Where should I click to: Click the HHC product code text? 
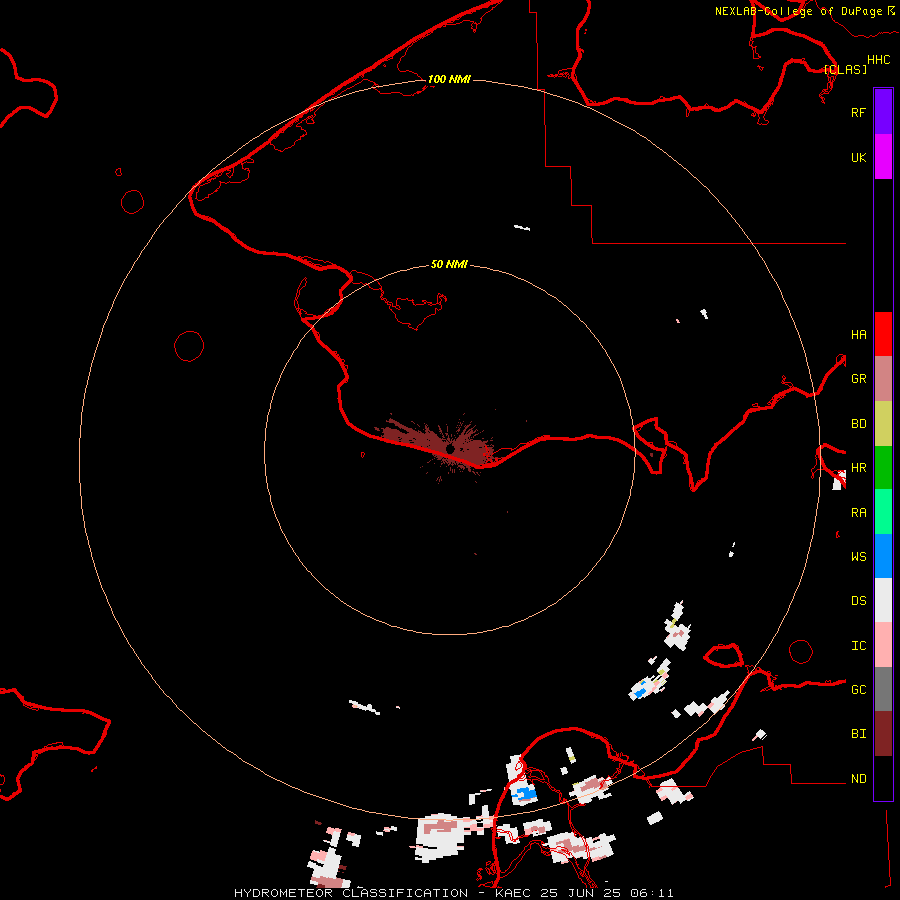point(878,60)
